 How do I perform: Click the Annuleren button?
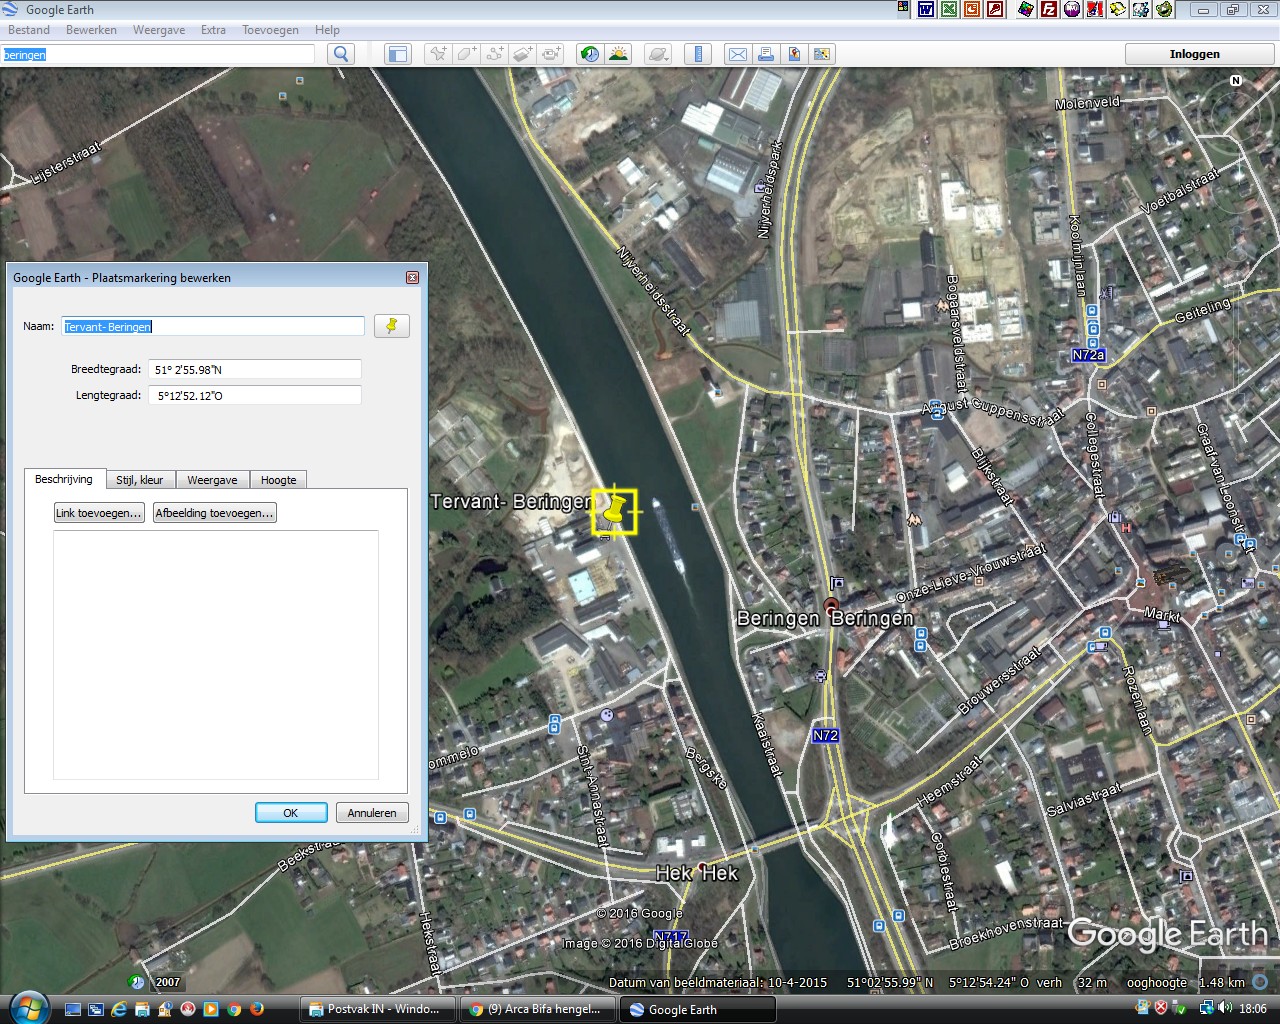click(x=372, y=813)
